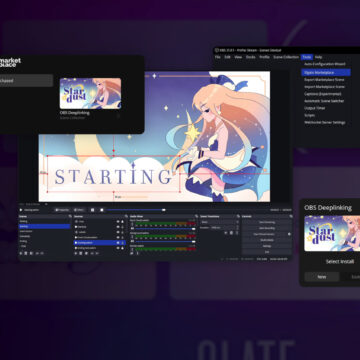This screenshot has width=360, height=360.
Task: Choose Import Marketplace Scene
Action: [325, 87]
